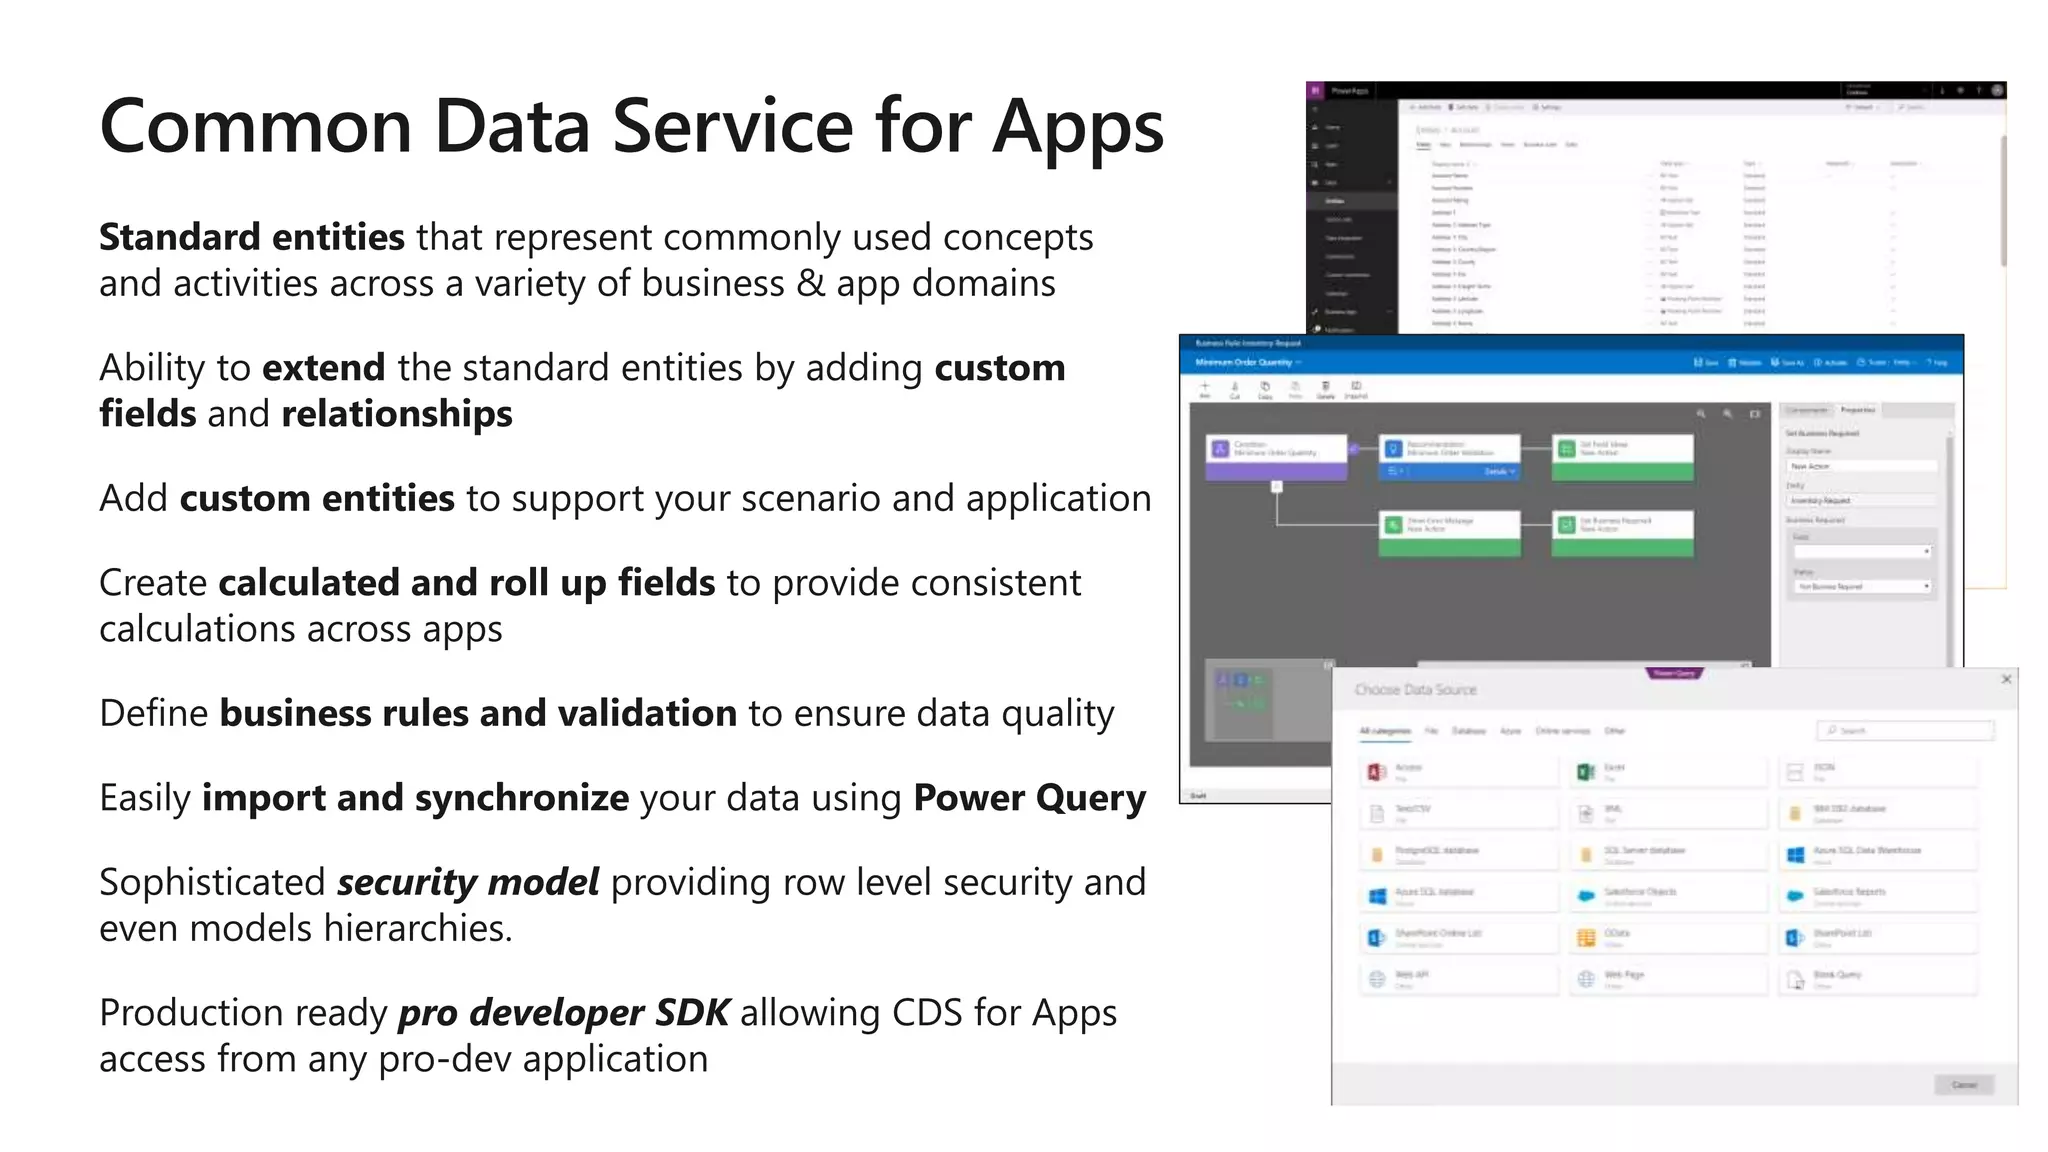Image resolution: width=2048 pixels, height=1152 pixels.
Task: Choose the Excel data source icon
Action: tap(1585, 771)
